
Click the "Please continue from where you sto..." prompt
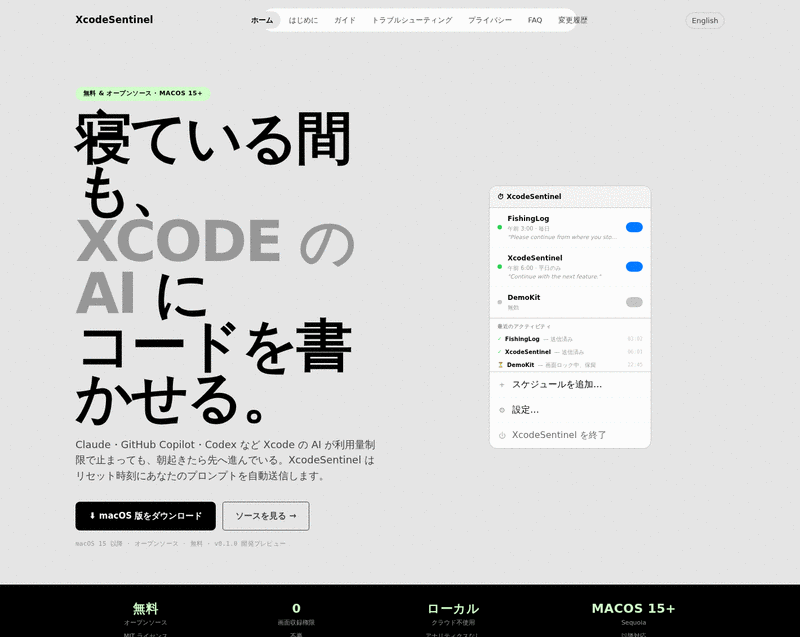pyautogui.click(x=562, y=237)
